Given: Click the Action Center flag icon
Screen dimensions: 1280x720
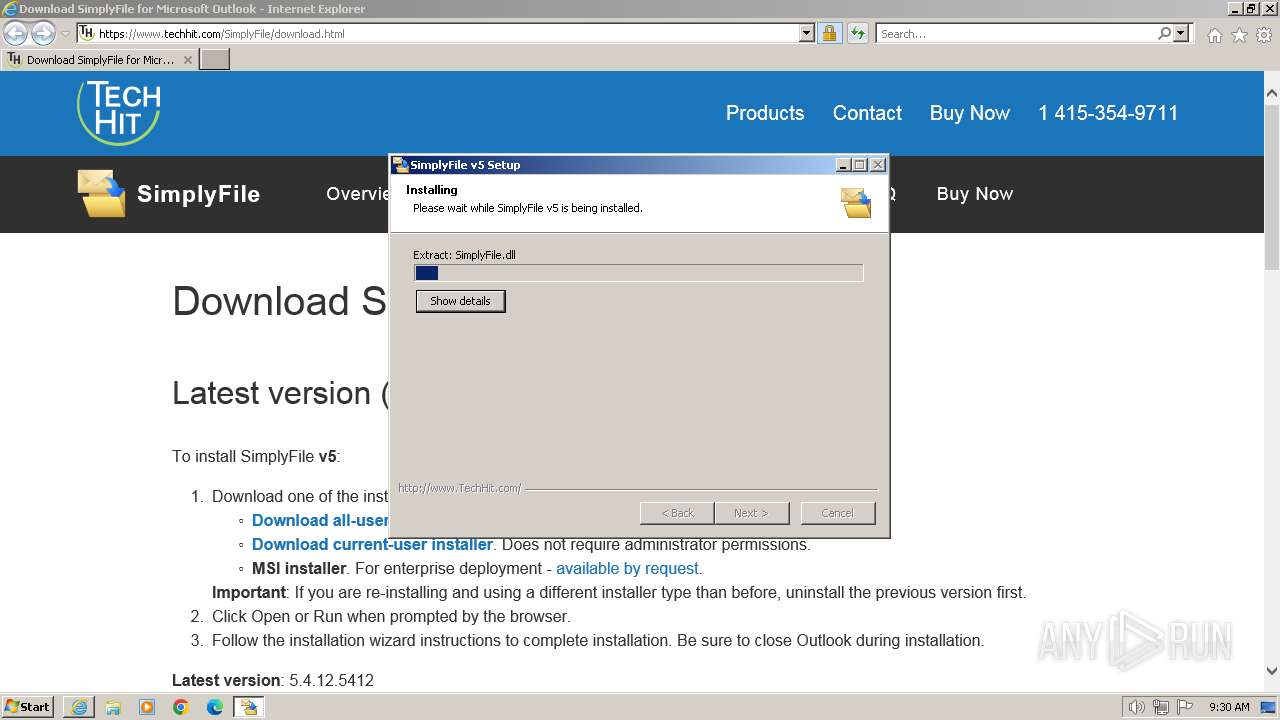Looking at the screenshot, I should [x=1184, y=707].
